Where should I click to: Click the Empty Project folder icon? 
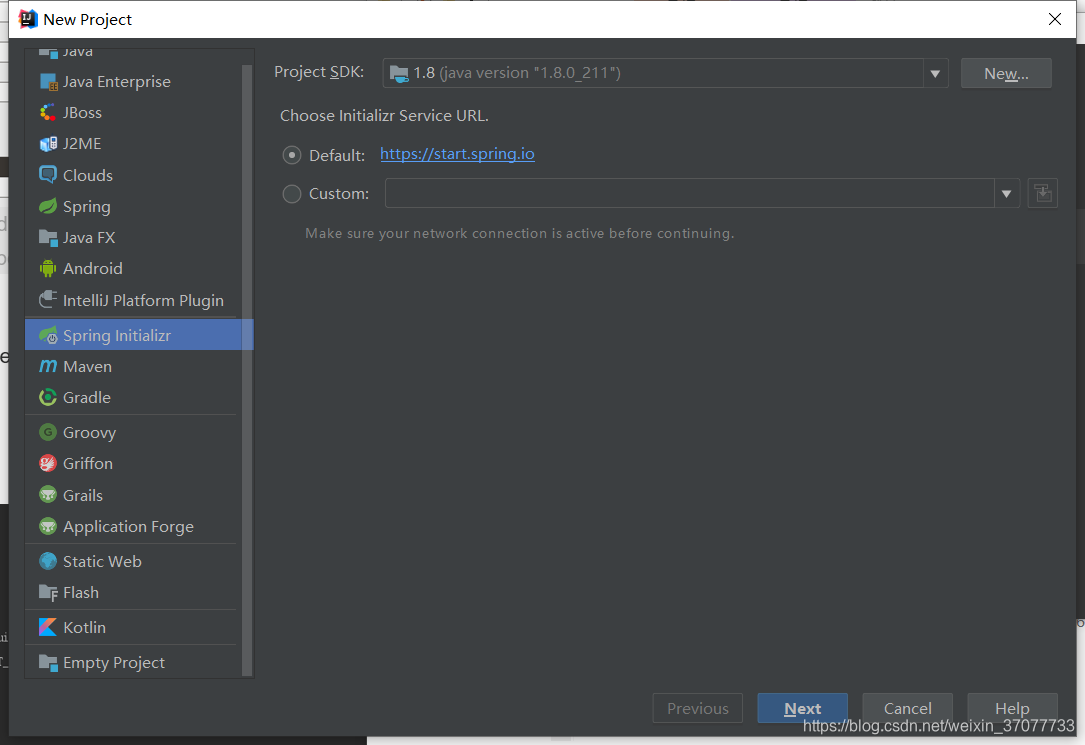[48, 663]
